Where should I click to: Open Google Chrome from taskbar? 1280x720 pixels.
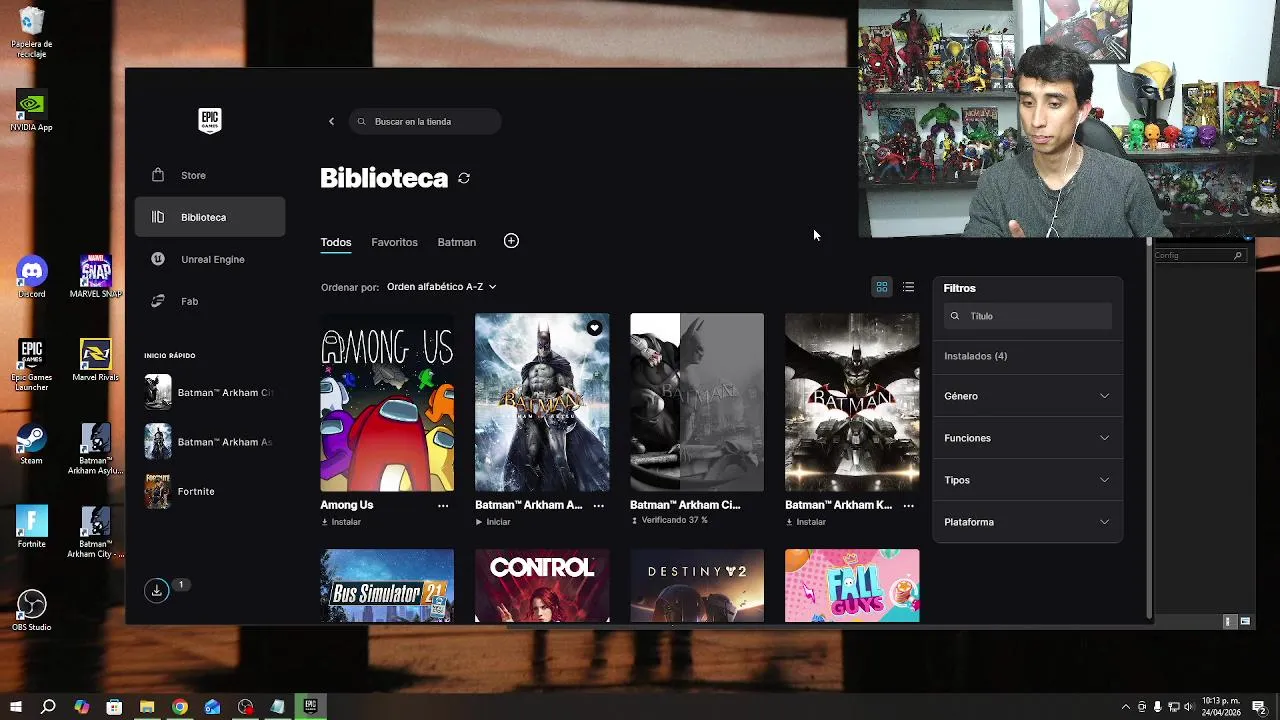[179, 707]
